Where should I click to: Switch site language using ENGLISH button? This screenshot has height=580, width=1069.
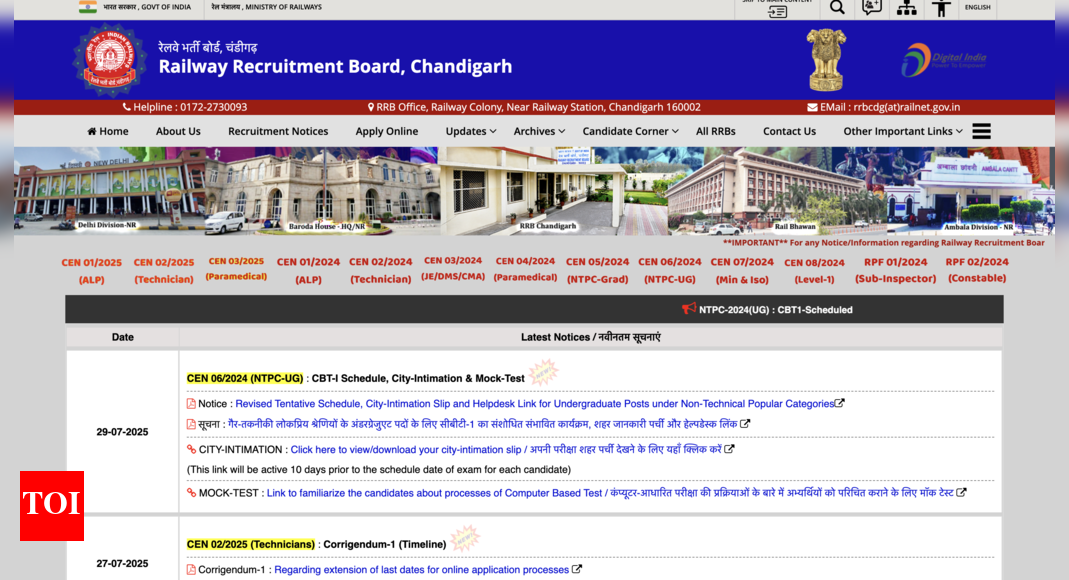[x=977, y=8]
